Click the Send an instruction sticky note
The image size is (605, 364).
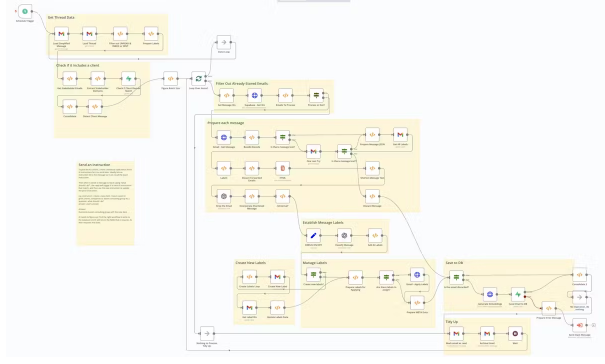(105, 203)
